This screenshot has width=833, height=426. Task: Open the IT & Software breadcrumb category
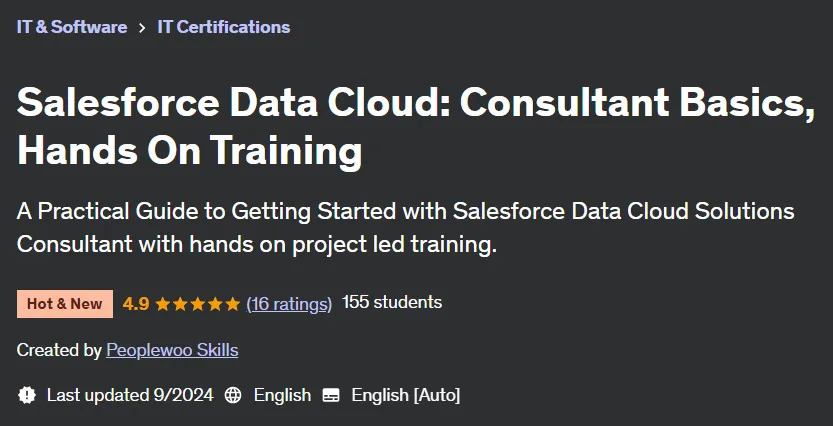72,27
